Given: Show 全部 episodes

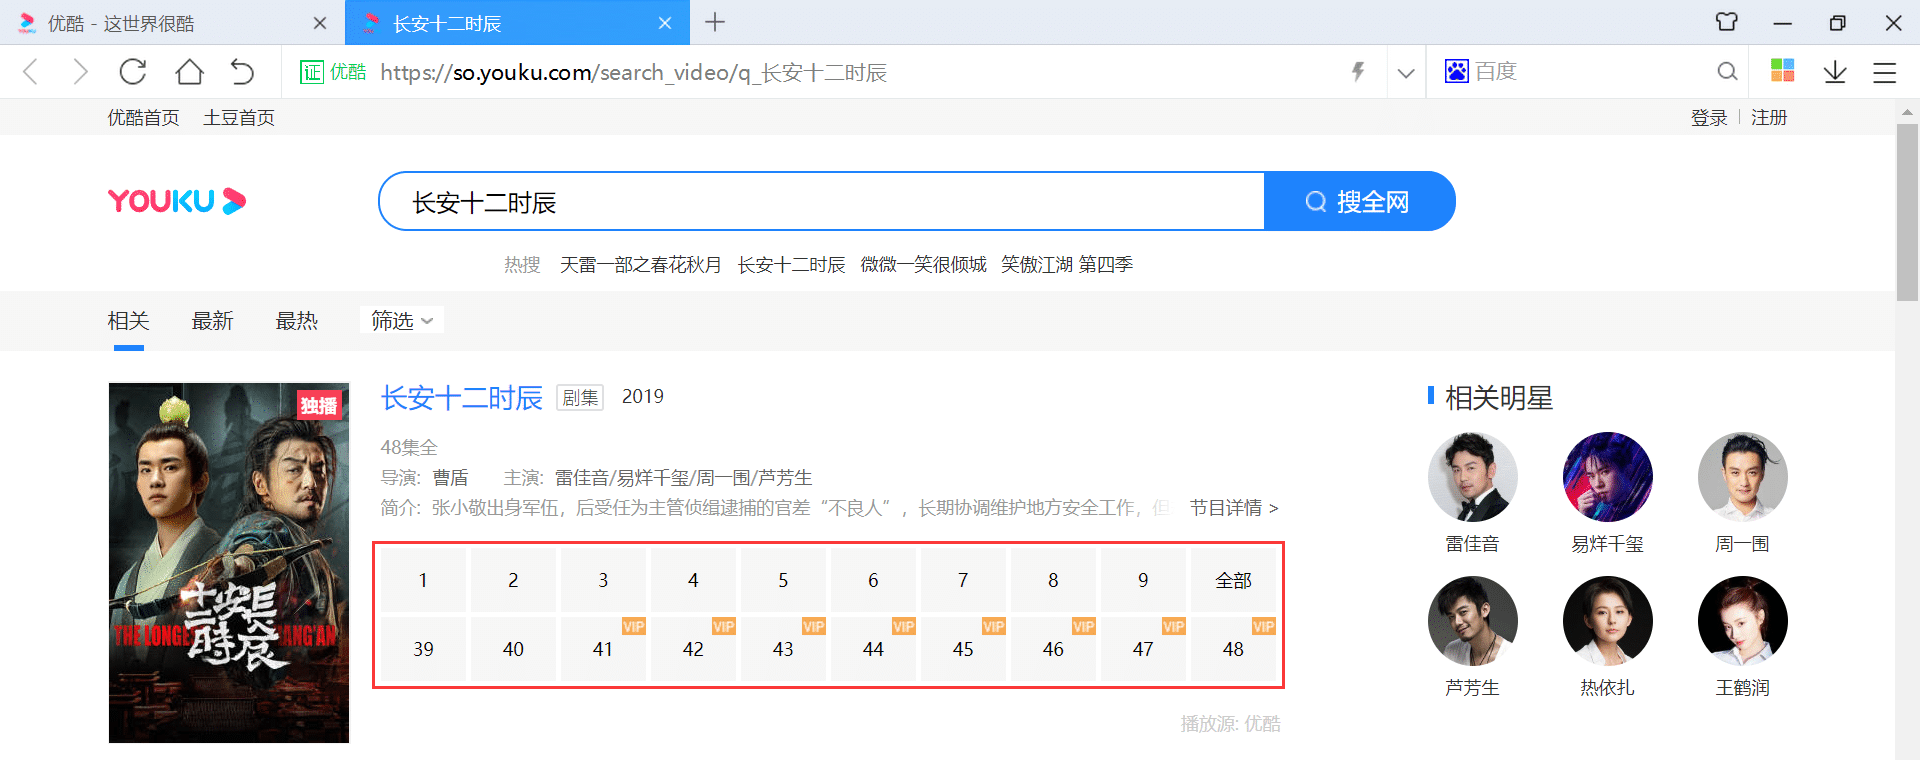Looking at the screenshot, I should [x=1233, y=580].
